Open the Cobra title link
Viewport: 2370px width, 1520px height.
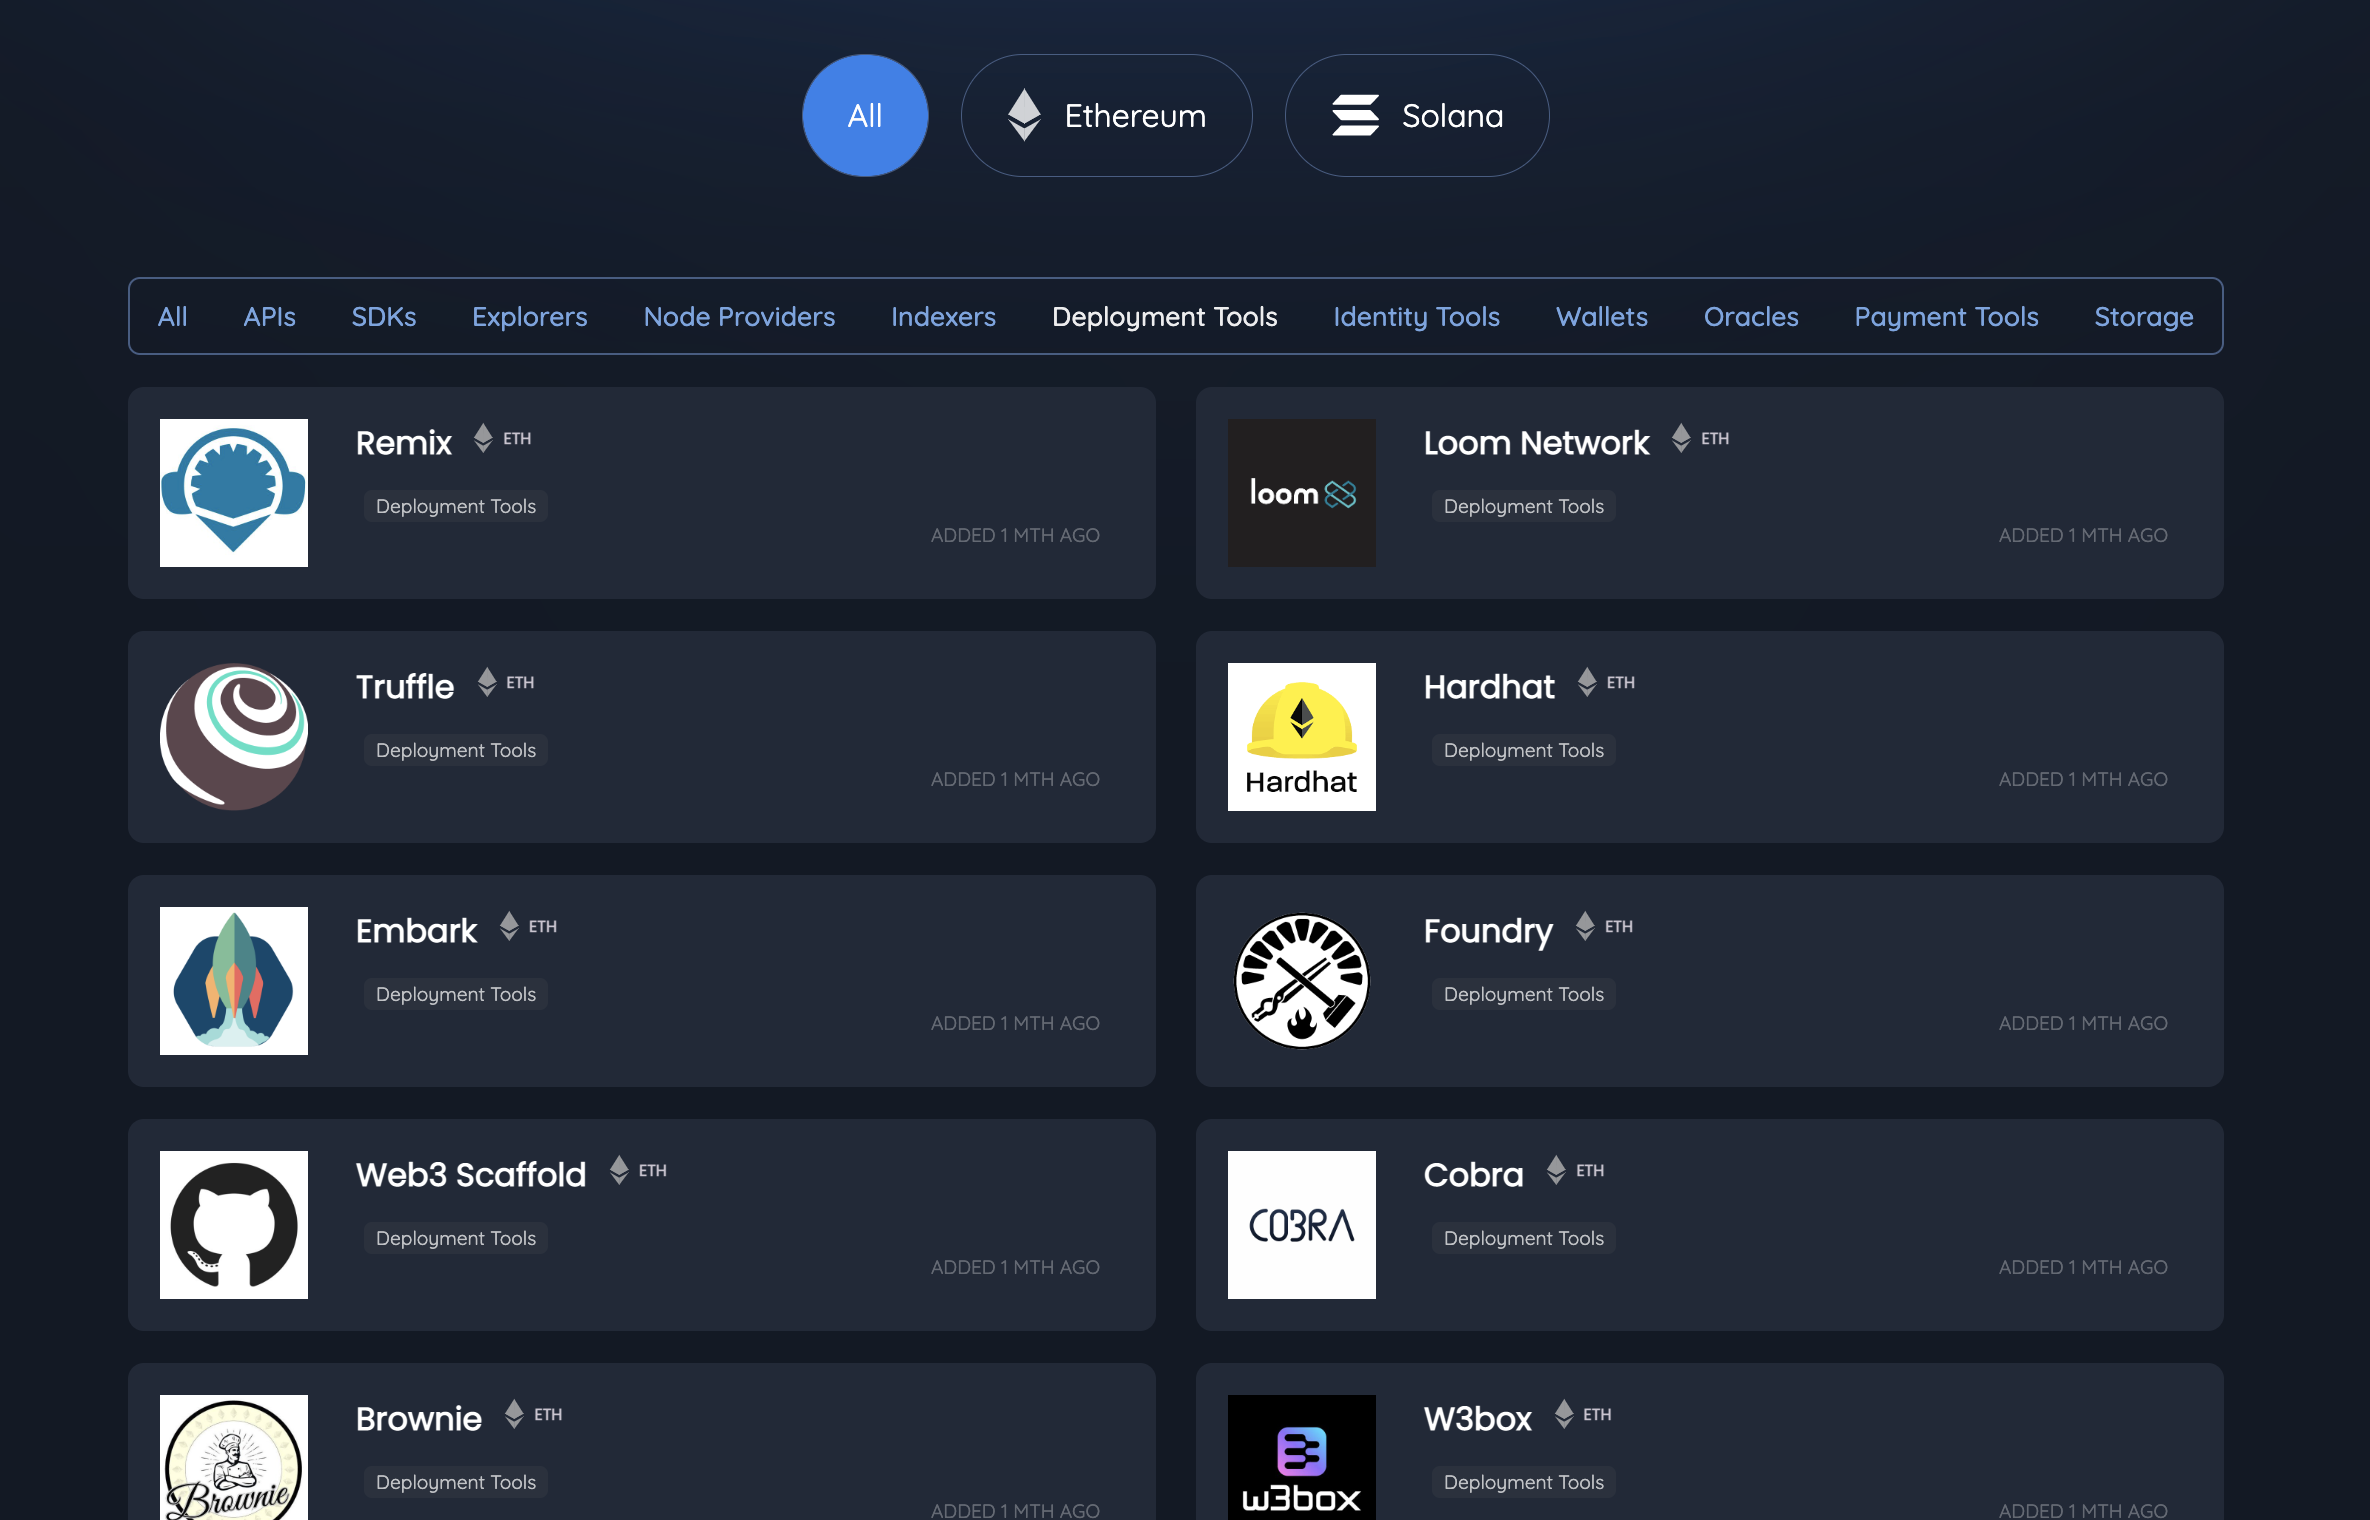coord(1474,1175)
